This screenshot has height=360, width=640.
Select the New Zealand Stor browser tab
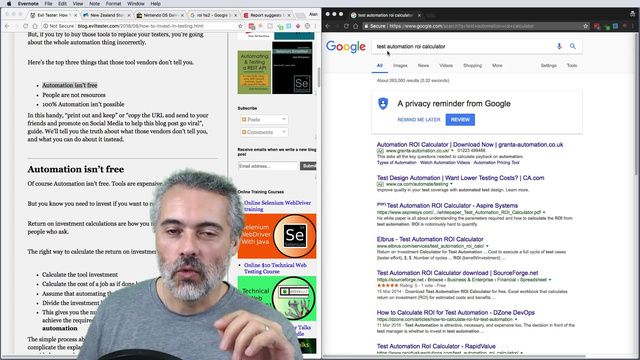click(x=107, y=15)
